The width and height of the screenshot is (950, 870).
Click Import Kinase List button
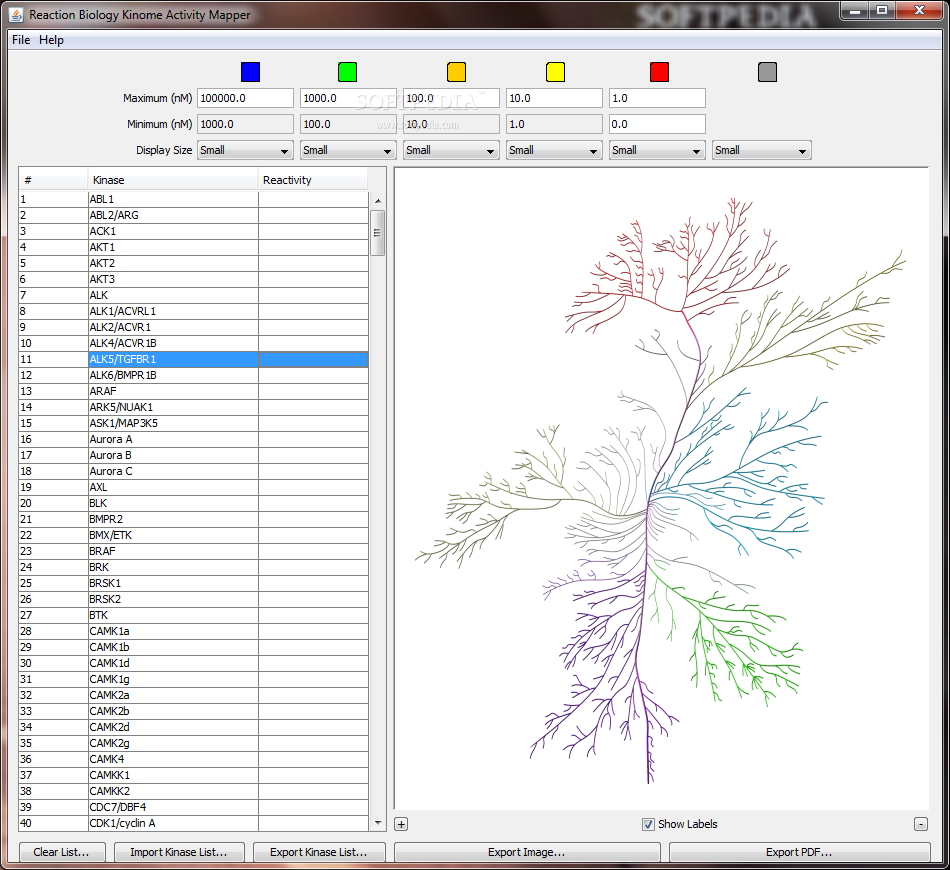pyautogui.click(x=179, y=852)
